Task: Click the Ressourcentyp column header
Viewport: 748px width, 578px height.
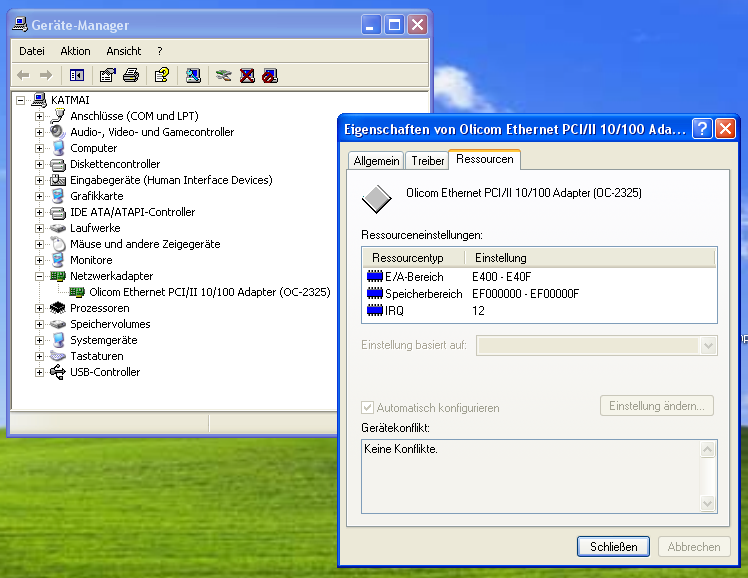Action: coord(413,258)
